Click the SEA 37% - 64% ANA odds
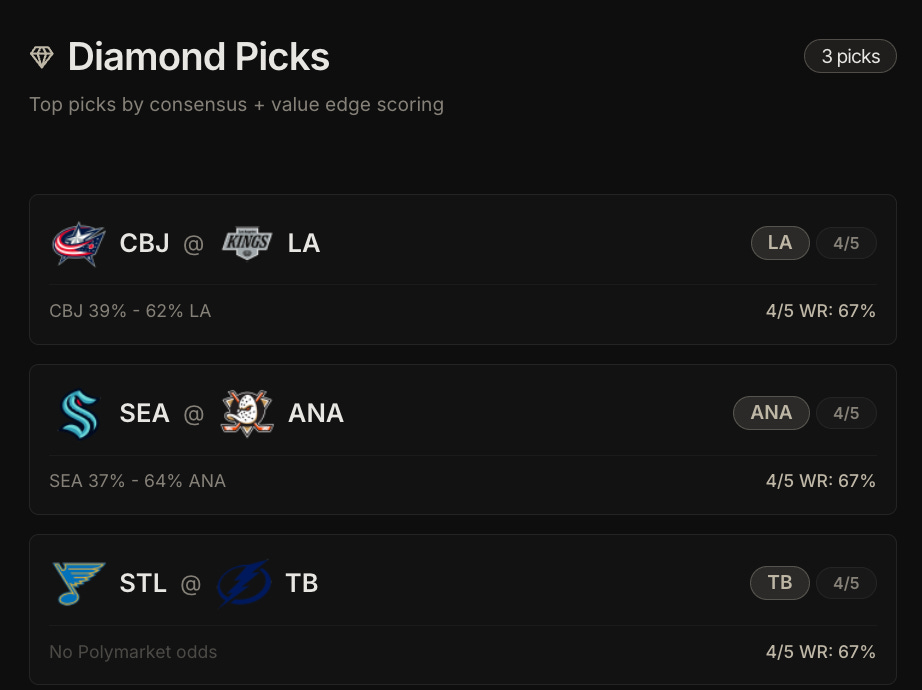 tap(137, 481)
